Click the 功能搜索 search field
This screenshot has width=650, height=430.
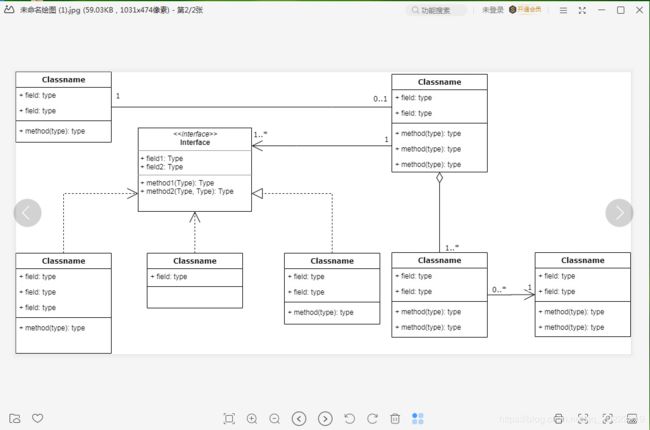click(436, 10)
